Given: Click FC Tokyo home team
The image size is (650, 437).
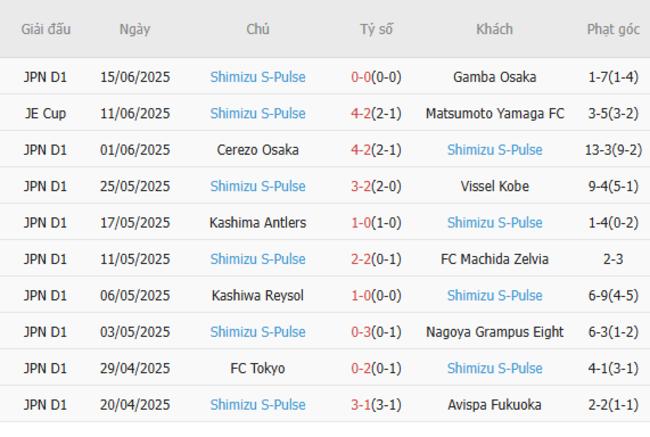Looking at the screenshot, I should (258, 368).
